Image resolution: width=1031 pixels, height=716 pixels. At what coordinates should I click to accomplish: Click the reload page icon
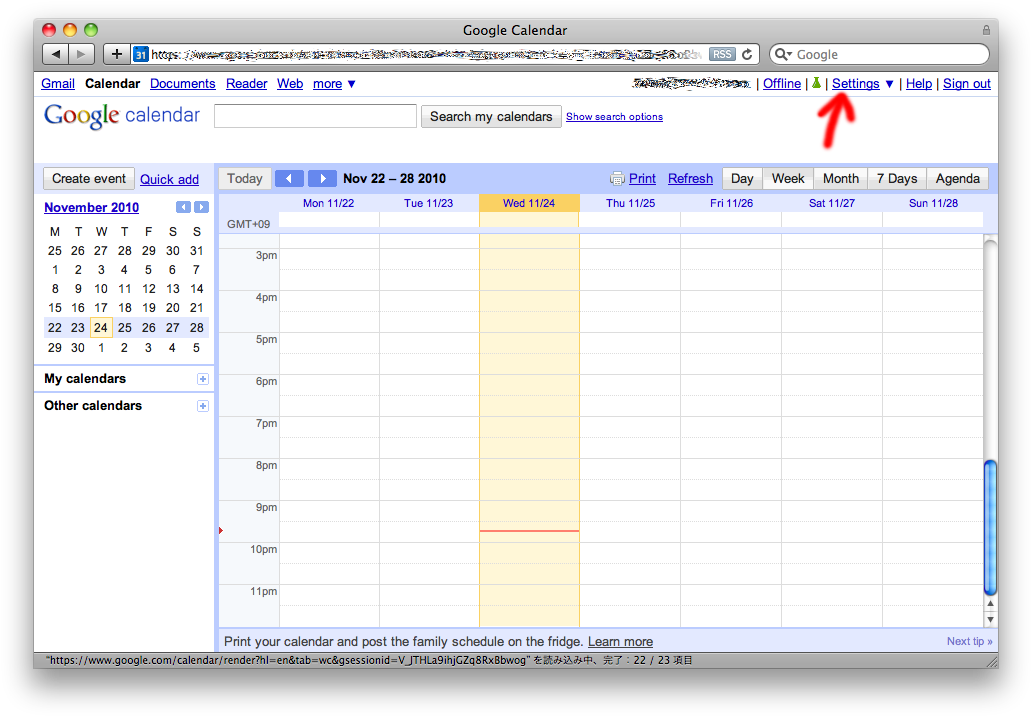click(747, 54)
